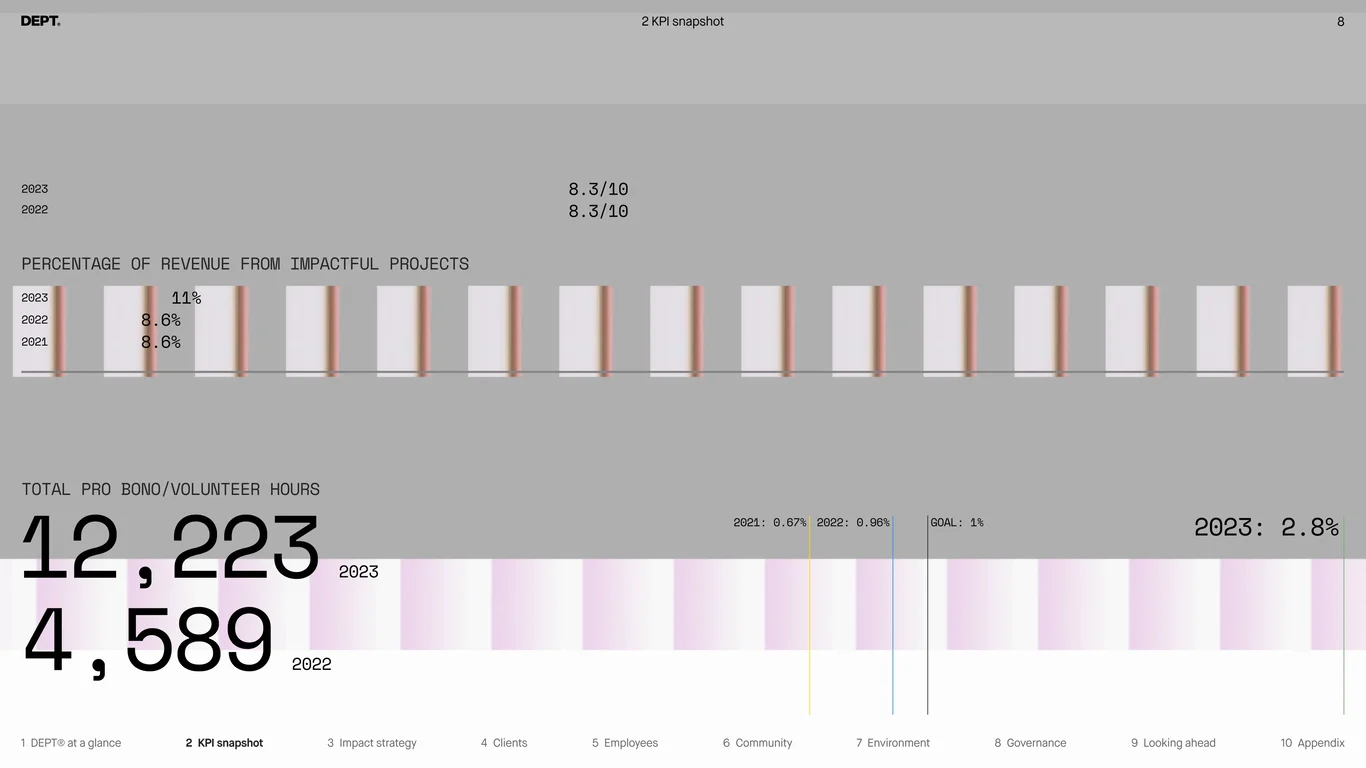Go to the 'Governance' section
The image size is (1366, 768).
1030,743
